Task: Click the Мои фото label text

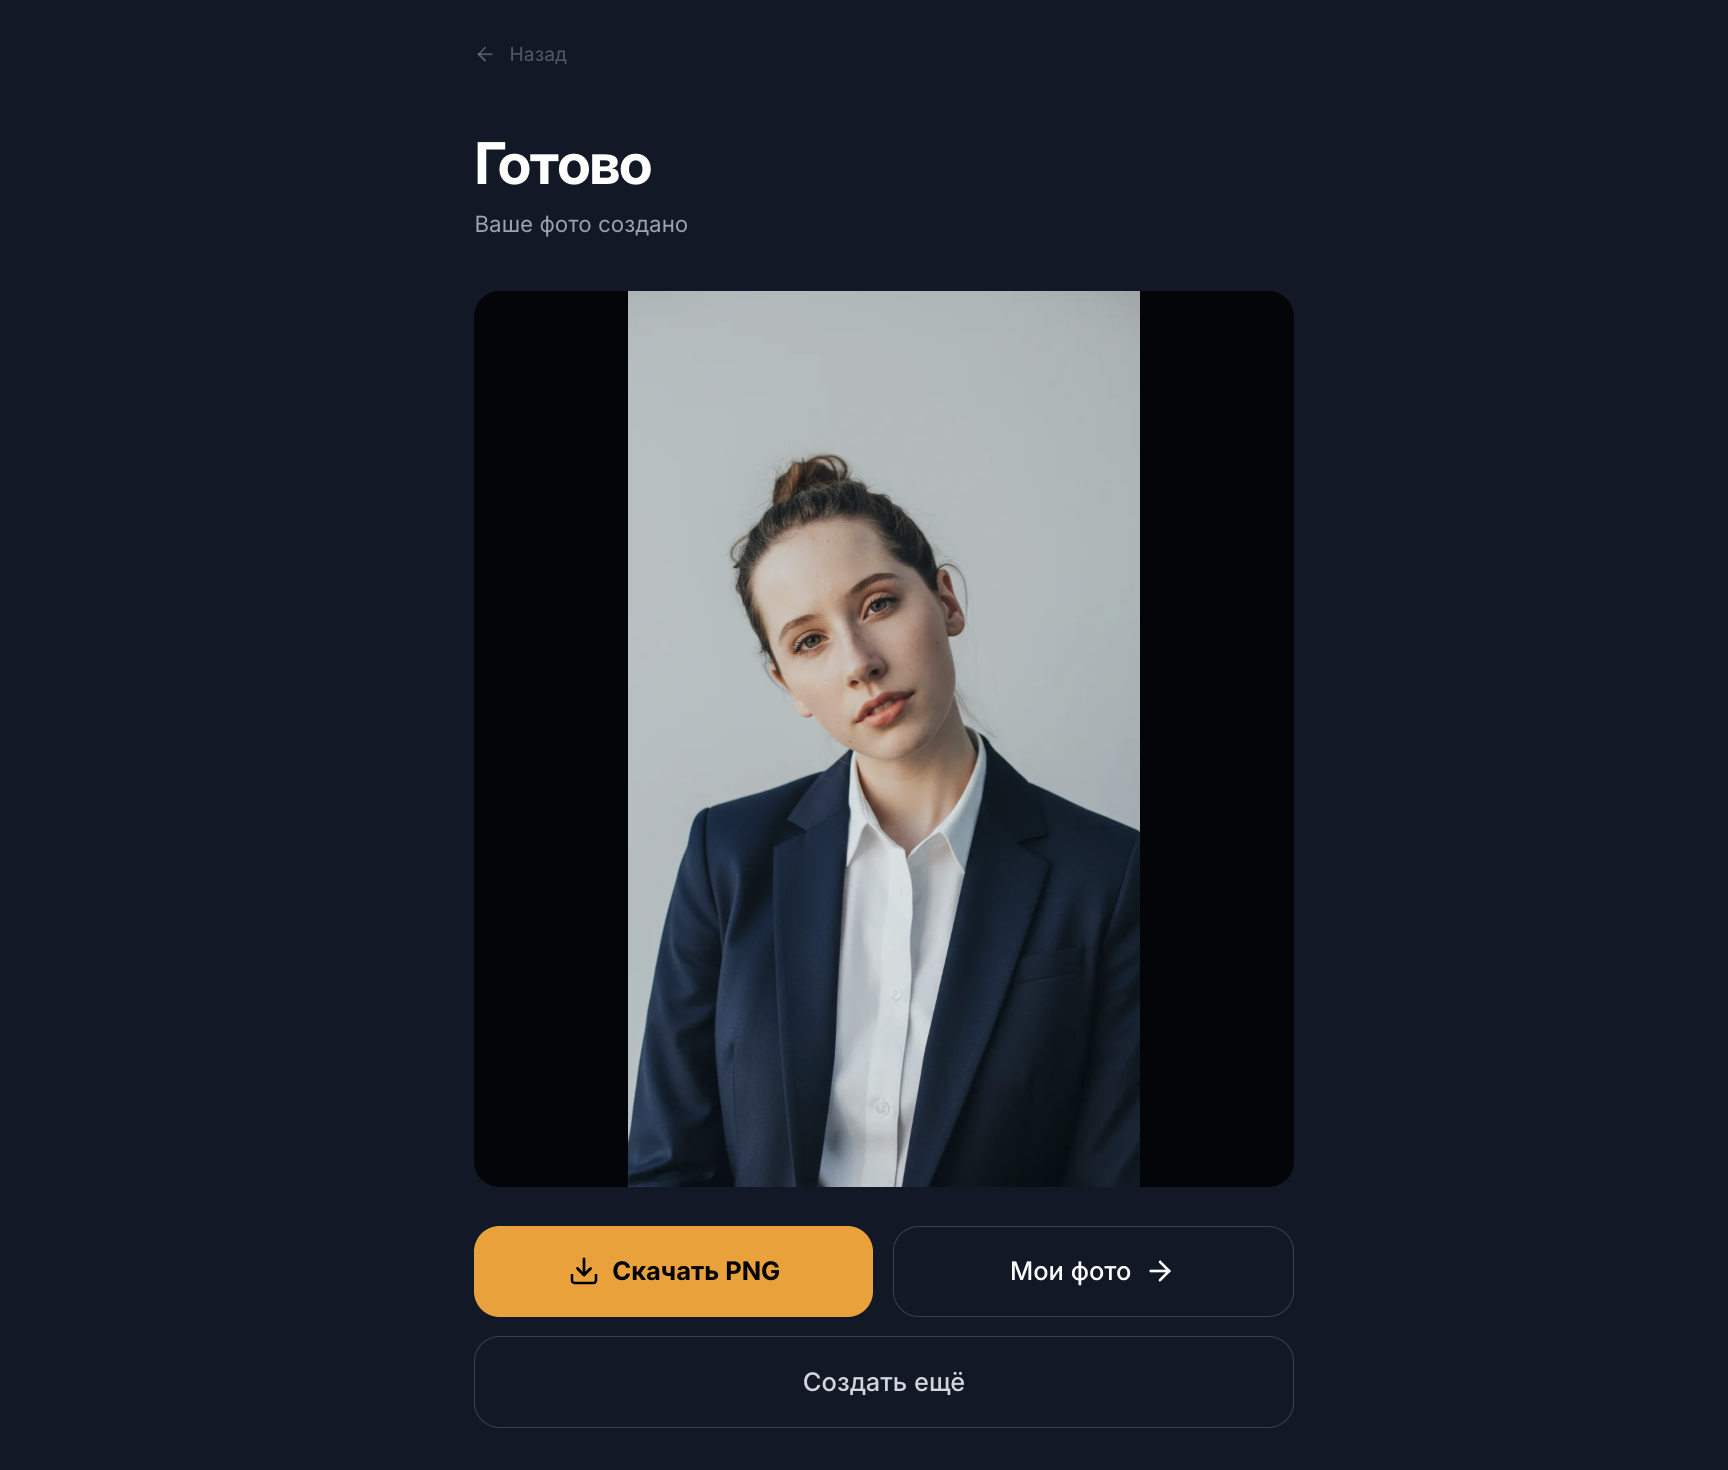Action: [1070, 1271]
